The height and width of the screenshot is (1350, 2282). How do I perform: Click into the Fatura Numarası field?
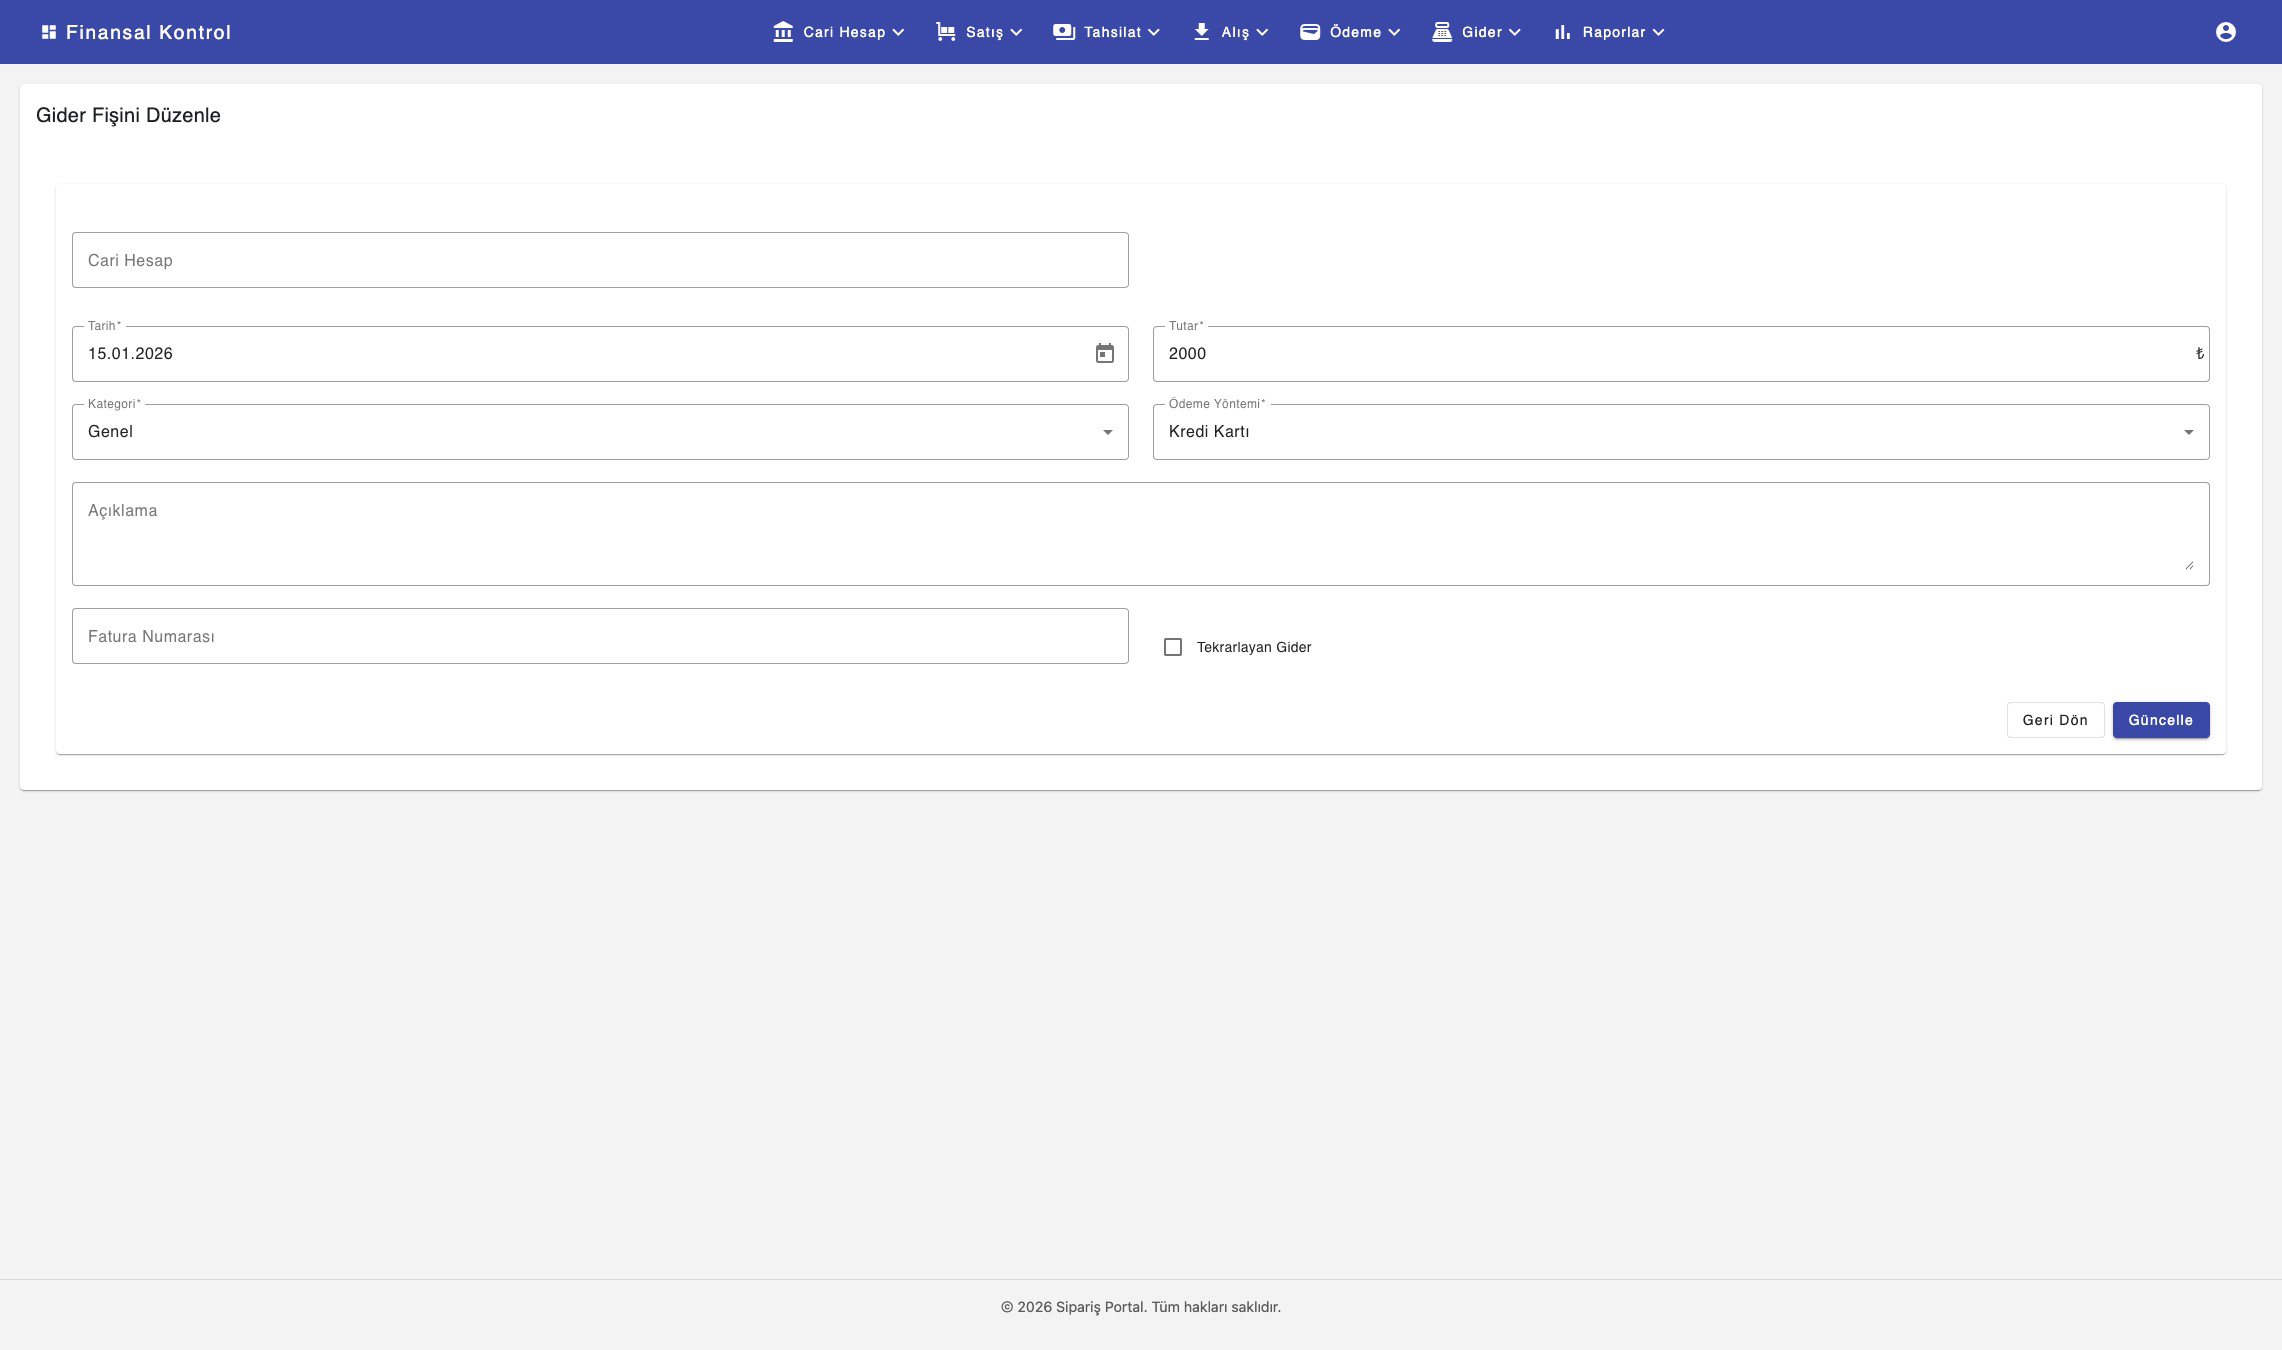600,636
